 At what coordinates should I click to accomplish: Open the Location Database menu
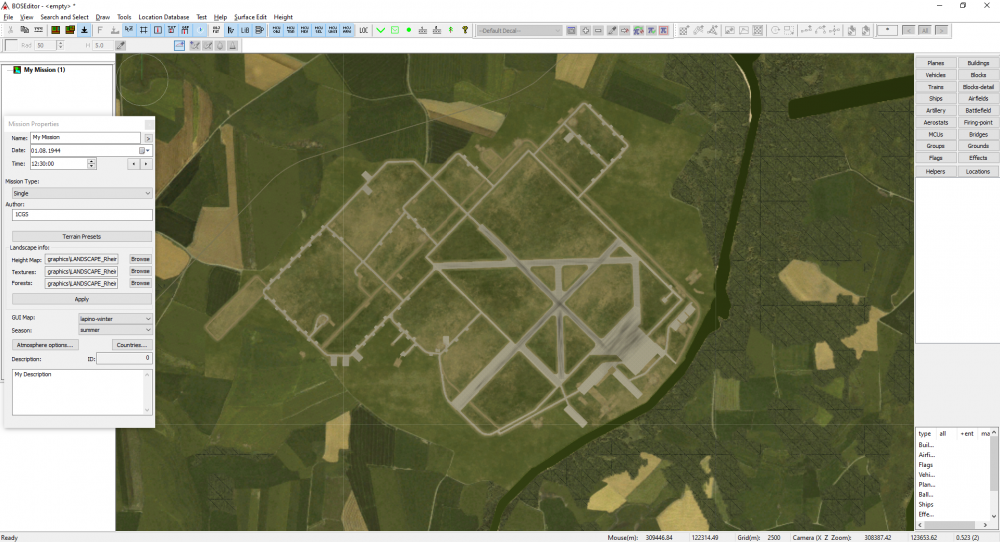(163, 17)
